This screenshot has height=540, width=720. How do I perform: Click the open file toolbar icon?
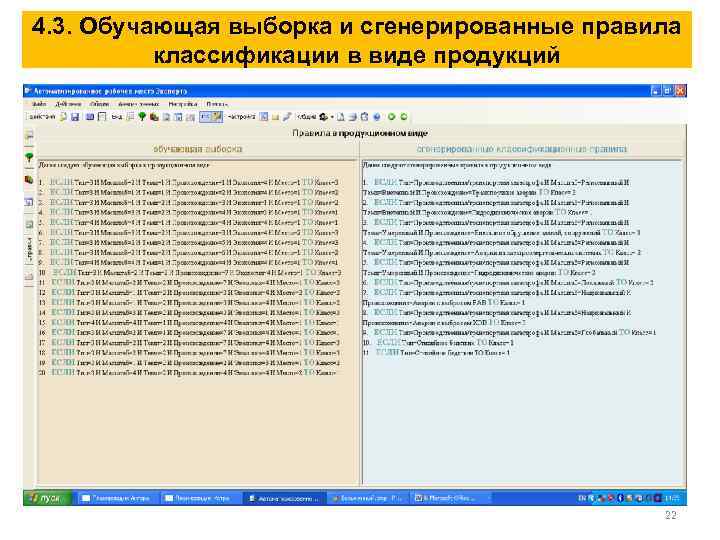(x=63, y=117)
